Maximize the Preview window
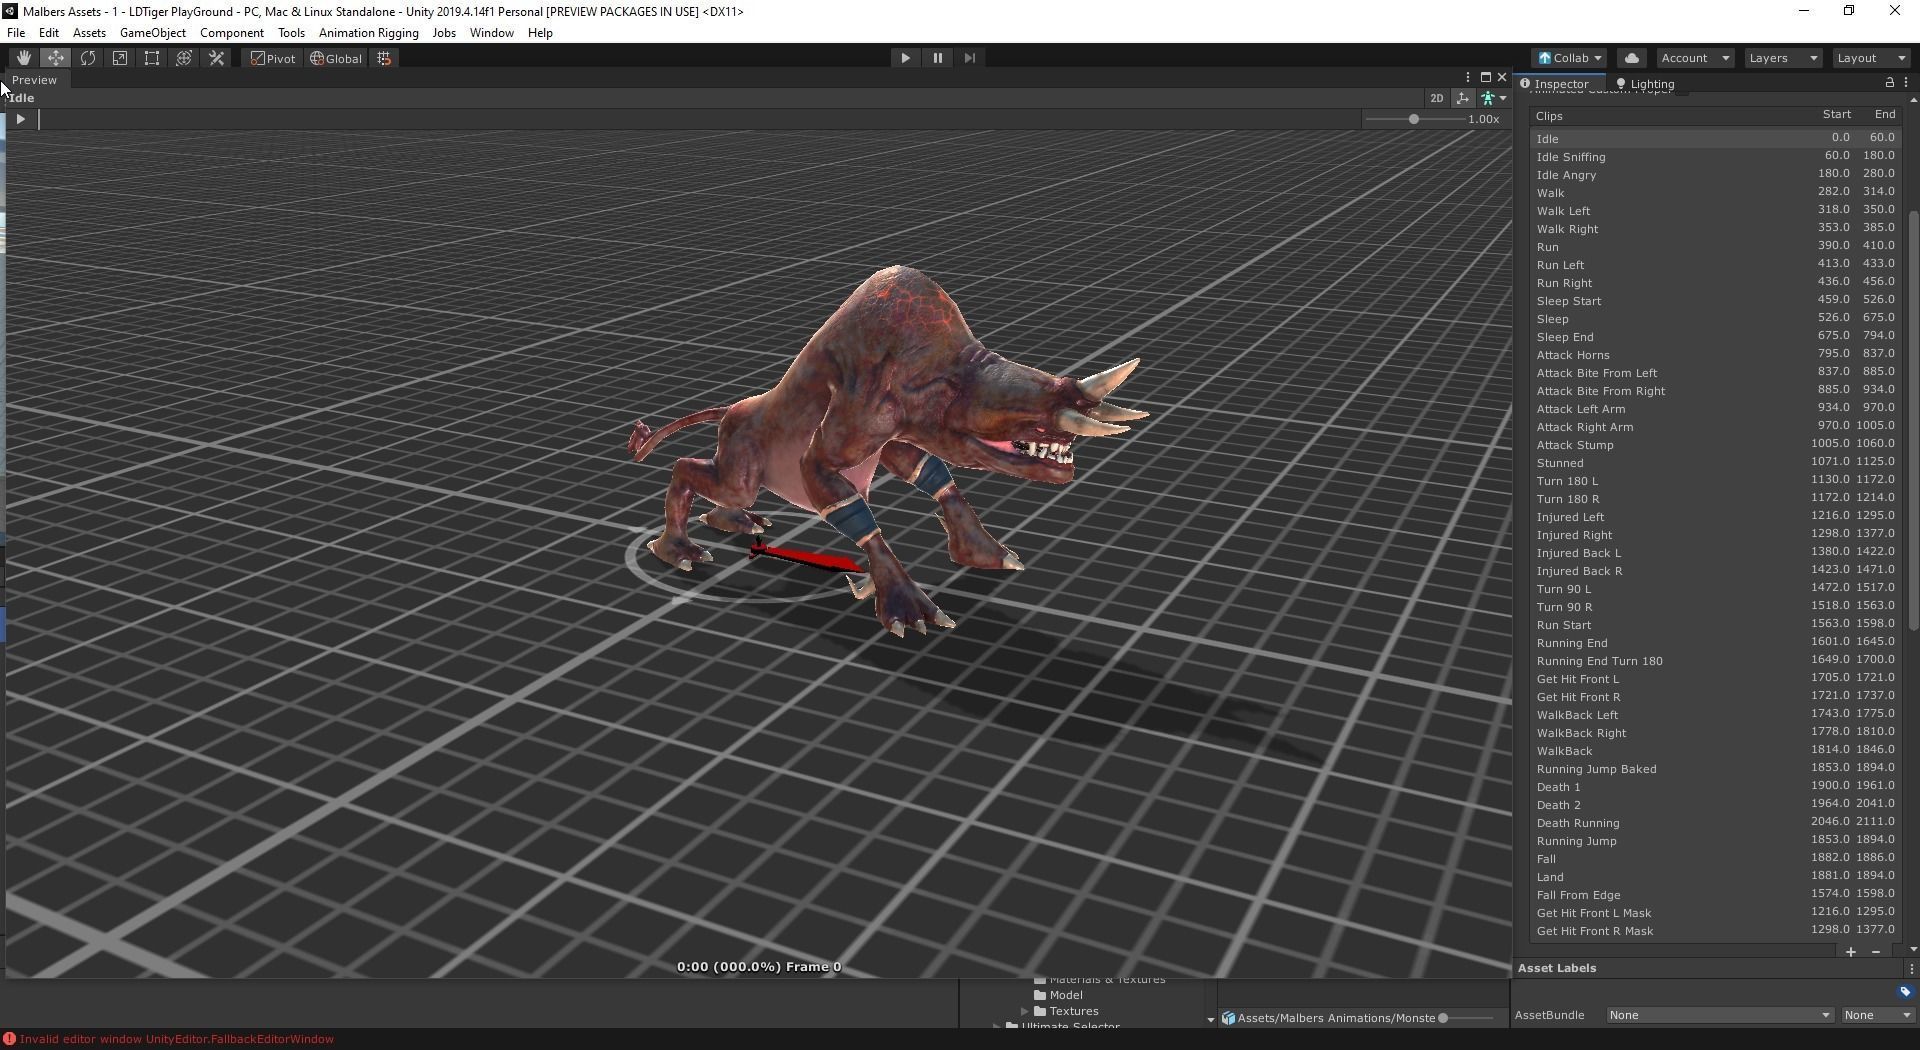This screenshot has height=1050, width=1920. [1485, 77]
